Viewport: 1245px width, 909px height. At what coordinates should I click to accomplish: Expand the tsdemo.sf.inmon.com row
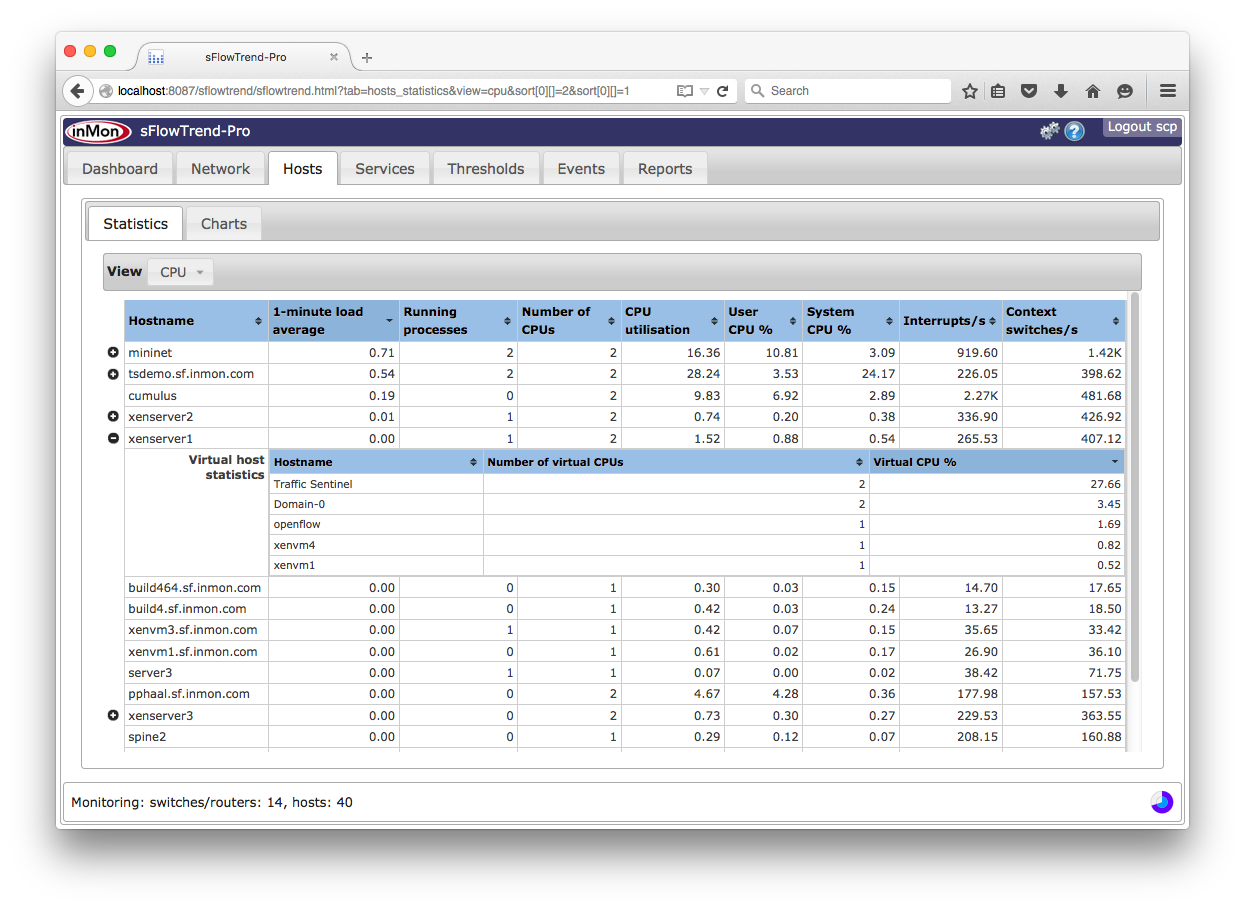point(113,374)
